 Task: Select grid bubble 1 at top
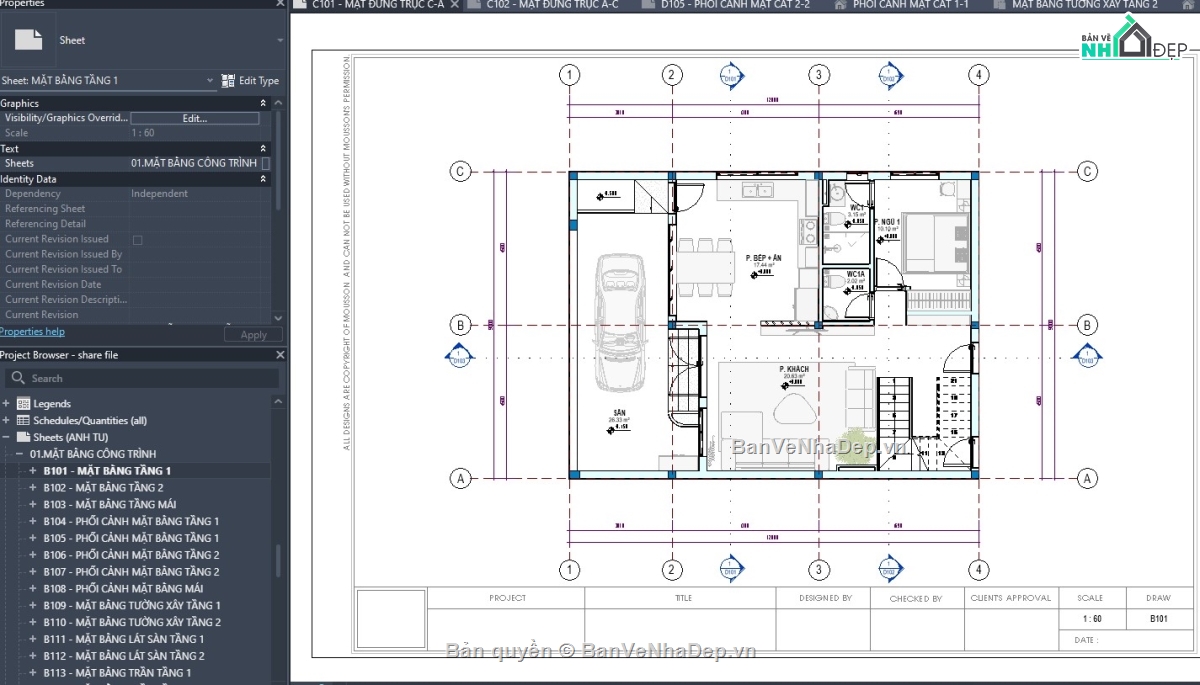pyautogui.click(x=569, y=74)
